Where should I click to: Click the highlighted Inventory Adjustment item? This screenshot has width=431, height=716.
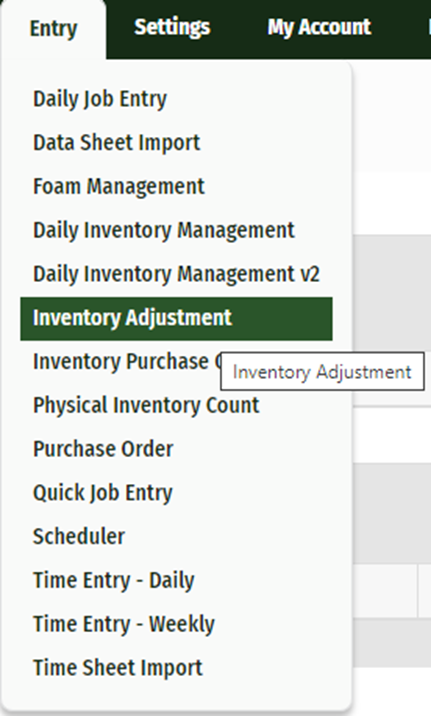click(x=176, y=318)
